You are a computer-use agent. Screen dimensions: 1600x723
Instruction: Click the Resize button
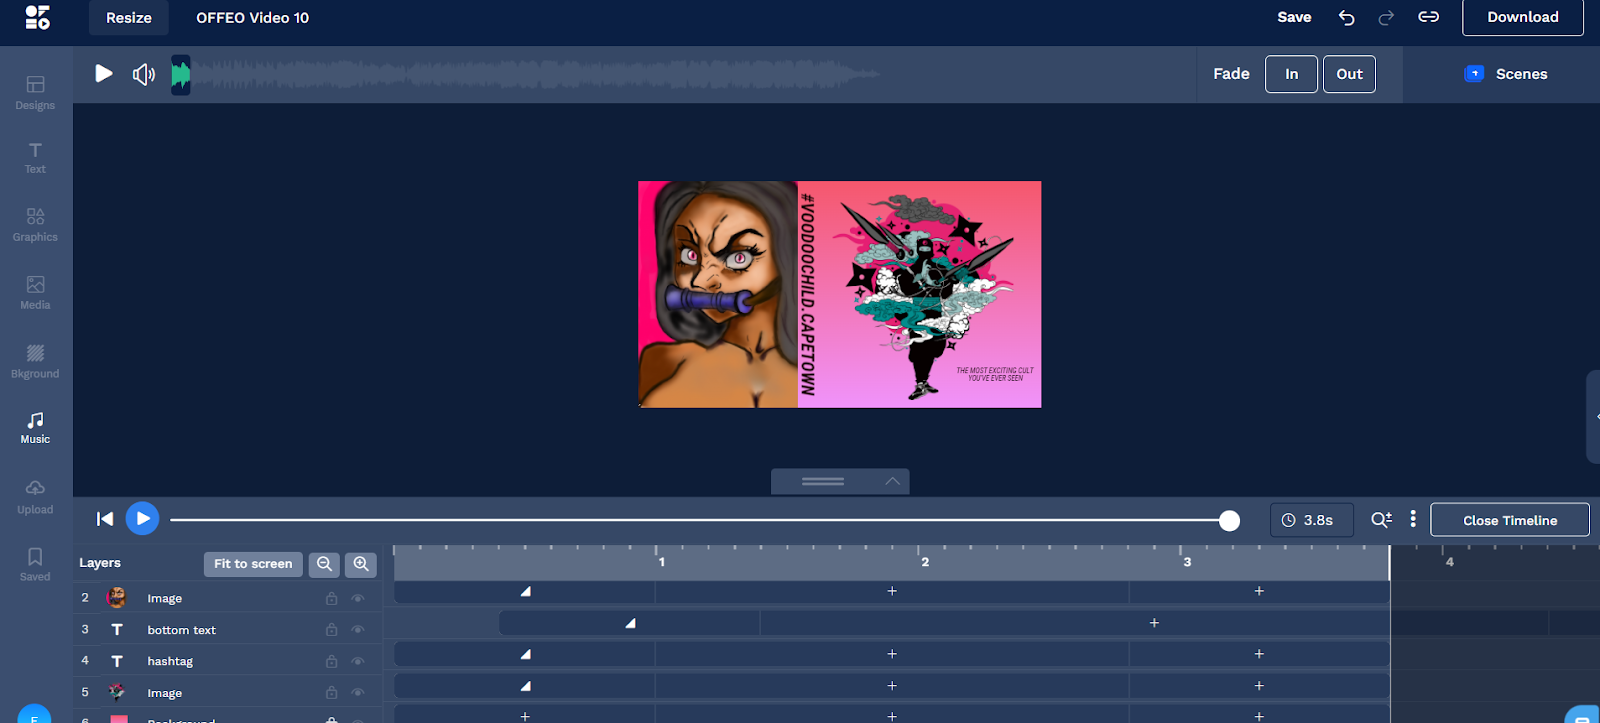pyautogui.click(x=129, y=18)
